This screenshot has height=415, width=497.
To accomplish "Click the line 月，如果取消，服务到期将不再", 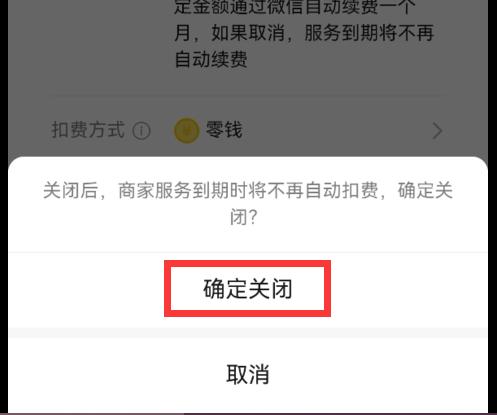I will pos(304,33).
